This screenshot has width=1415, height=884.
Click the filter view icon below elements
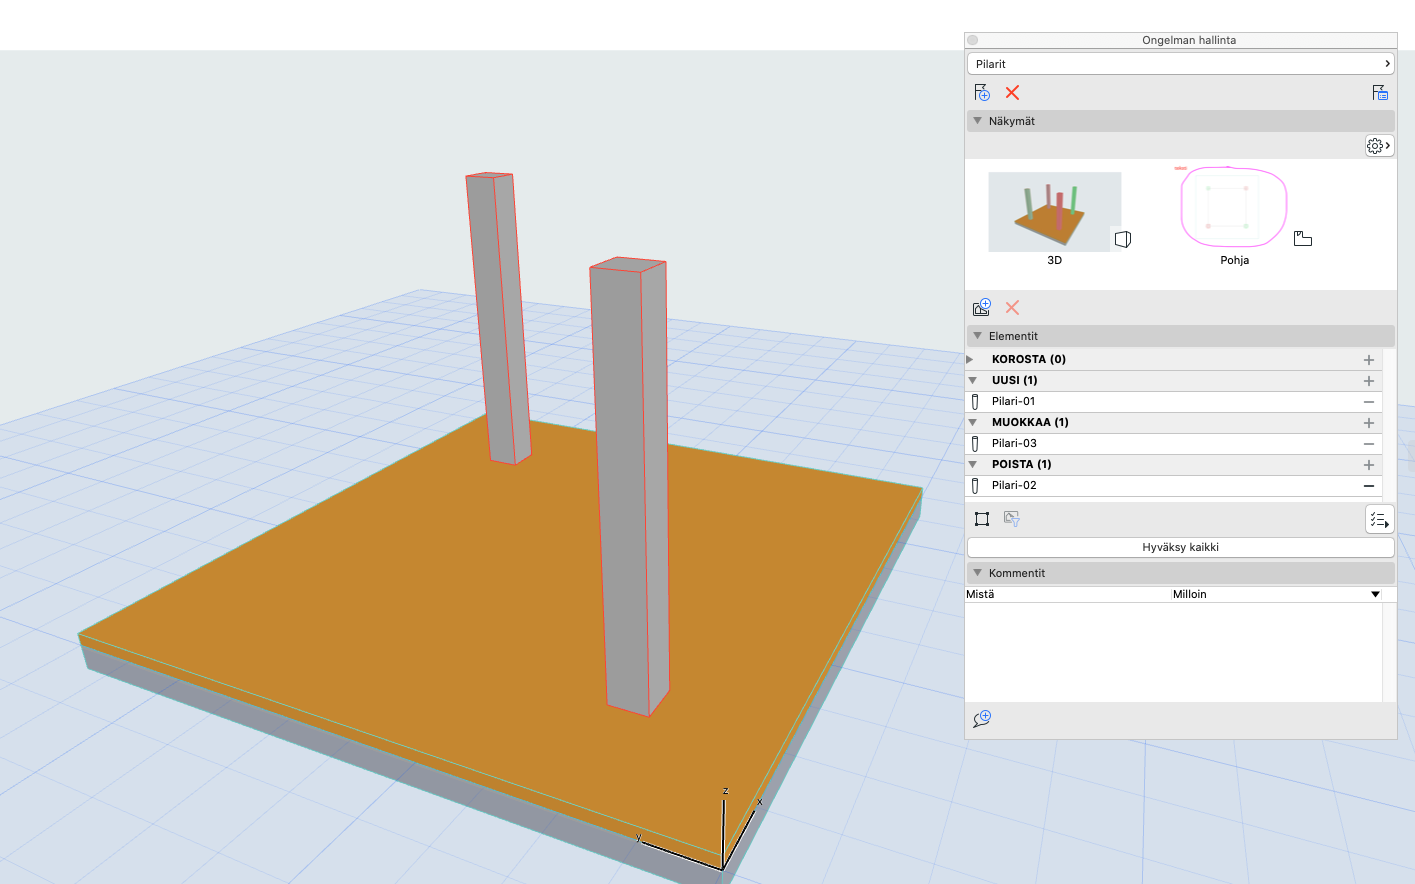pos(1012,518)
